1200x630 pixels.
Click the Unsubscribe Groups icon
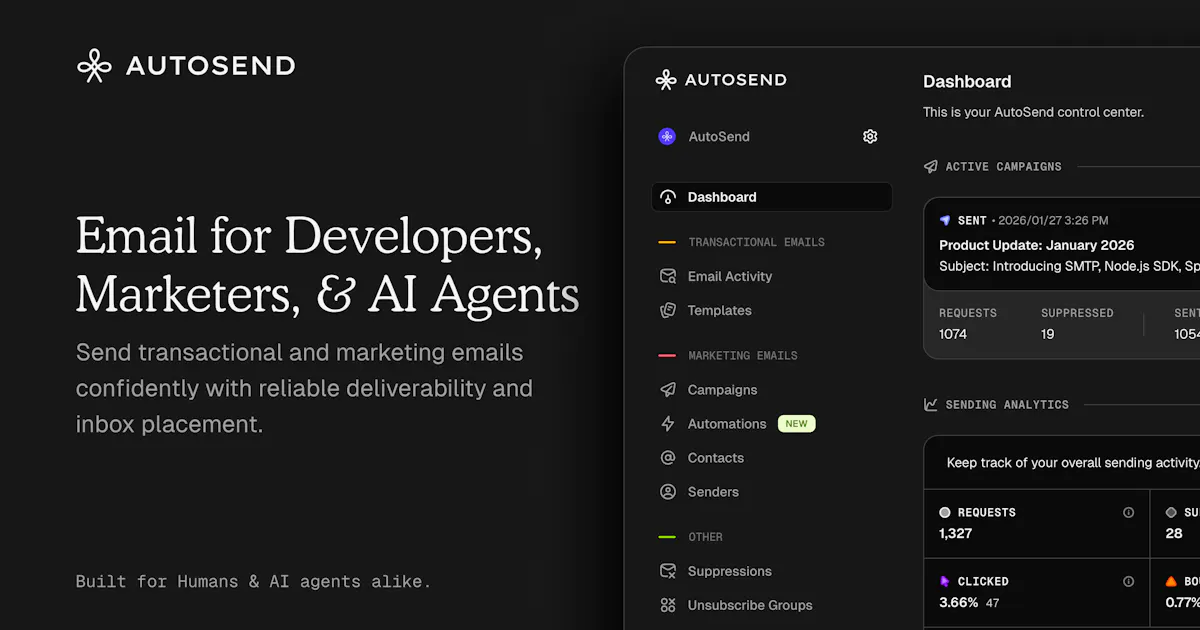point(668,605)
